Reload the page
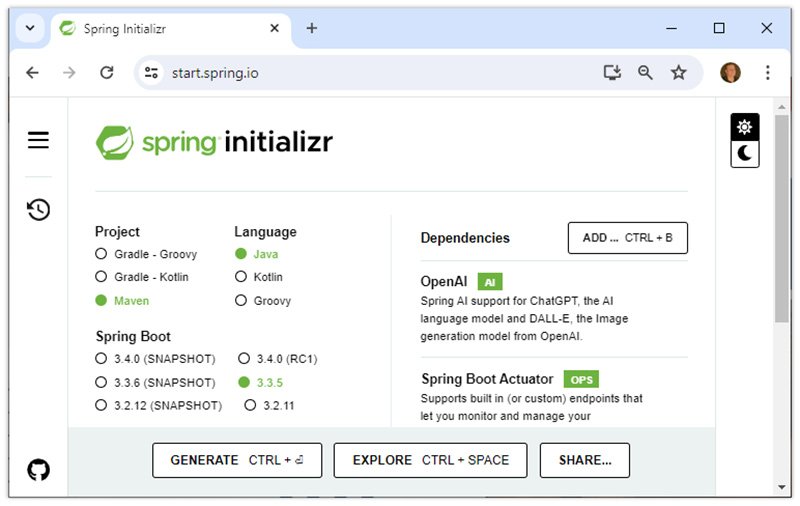This screenshot has height=506, width=800. [107, 72]
